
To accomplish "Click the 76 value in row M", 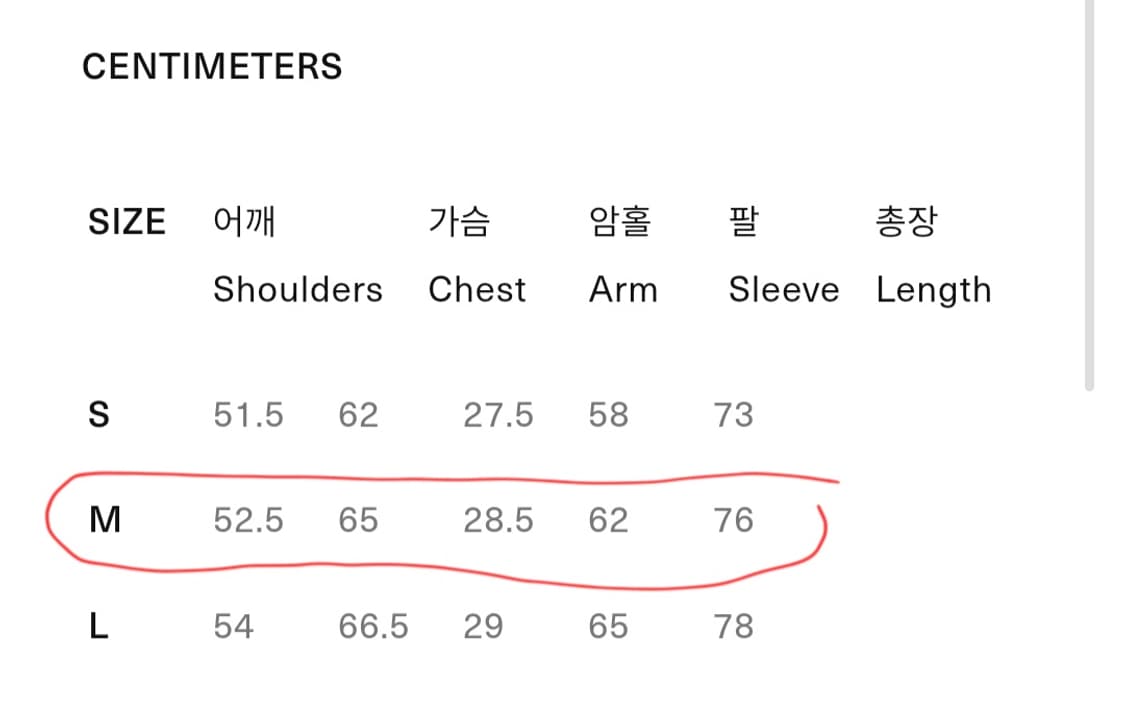I will pos(733,520).
